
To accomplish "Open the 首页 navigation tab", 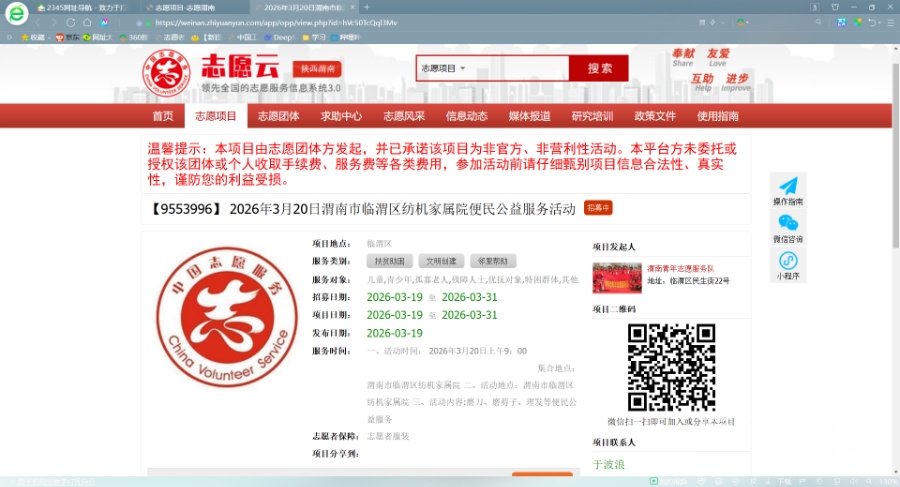I will pos(162,116).
